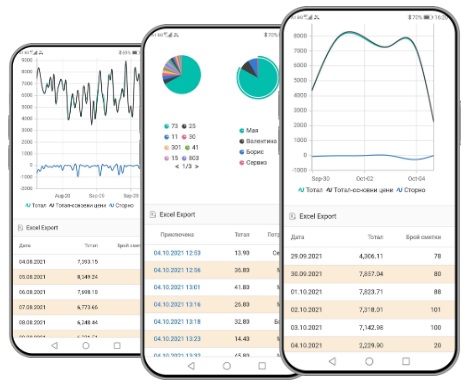
Task: Click the Excel Export file icon on the right phone
Action: [x=292, y=216]
